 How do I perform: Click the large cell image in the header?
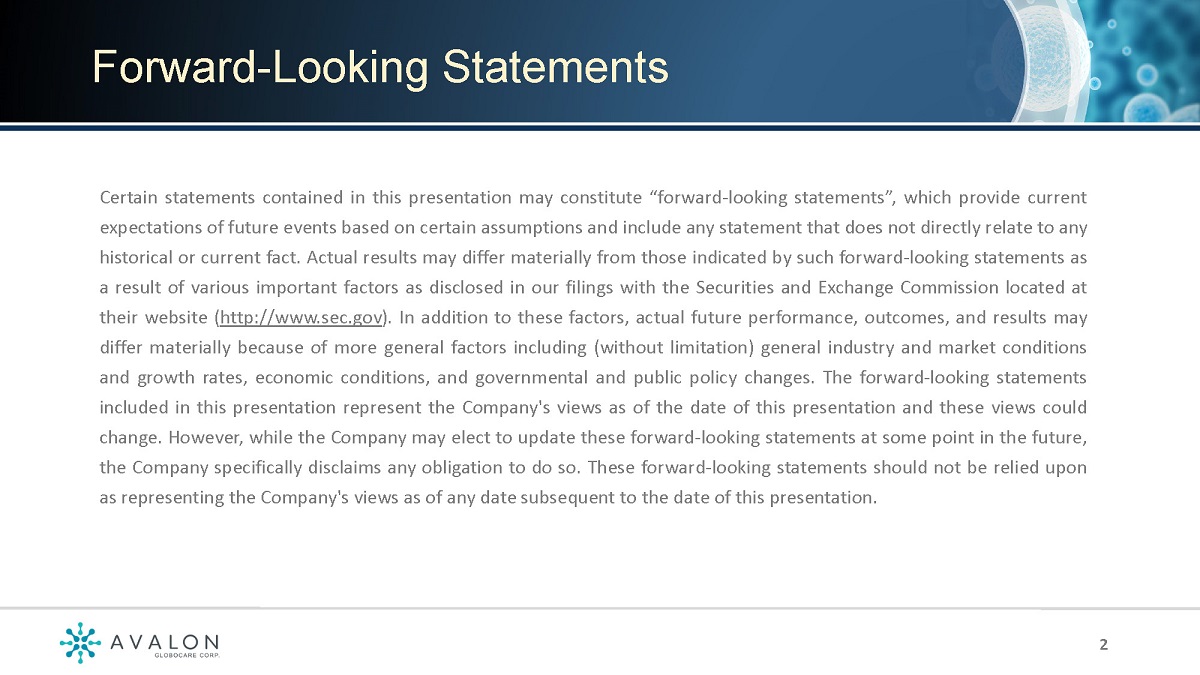pos(1040,55)
